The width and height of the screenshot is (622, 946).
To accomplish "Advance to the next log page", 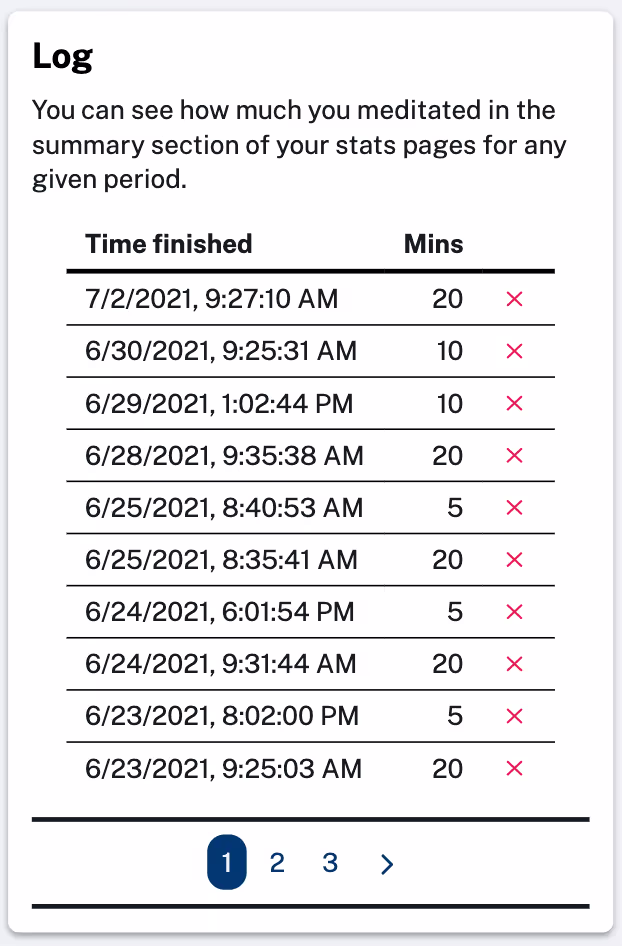I will pos(387,863).
